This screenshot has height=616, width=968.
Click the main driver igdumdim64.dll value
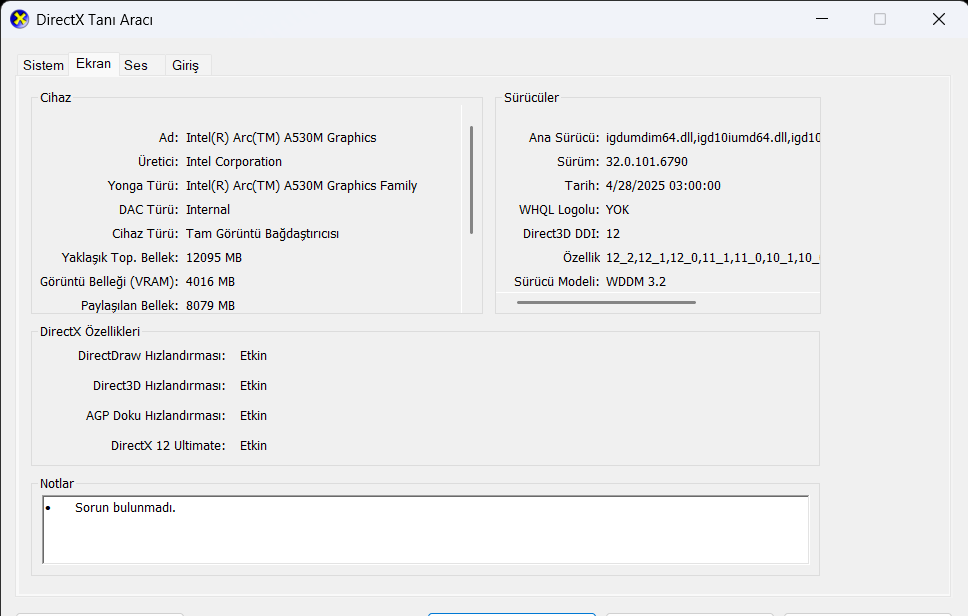point(712,138)
